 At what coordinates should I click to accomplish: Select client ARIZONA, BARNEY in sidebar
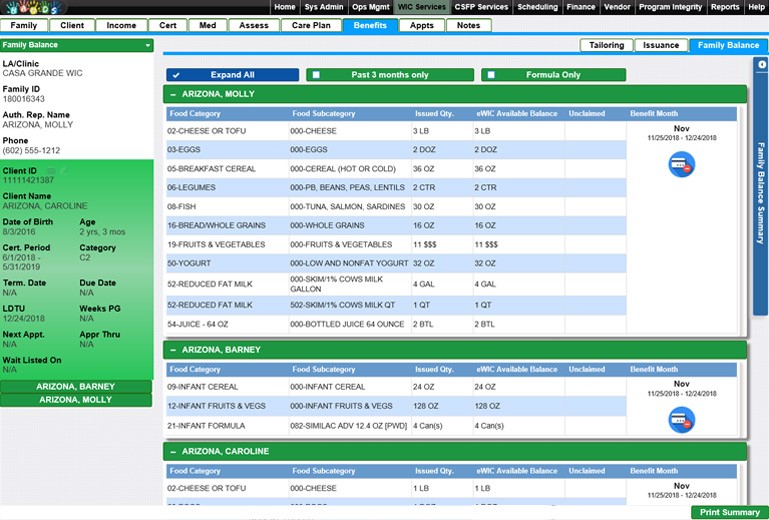[76, 386]
